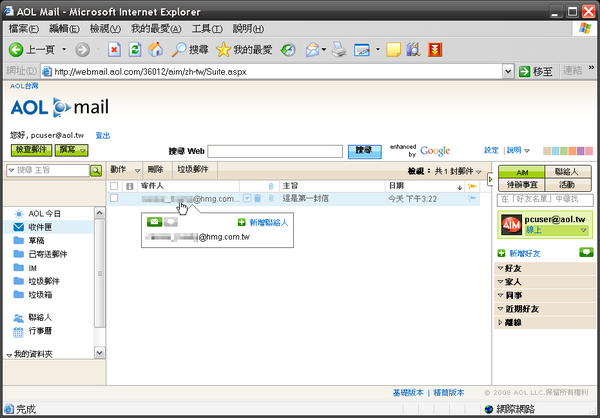Collapse the right AIM panel arrow

pos(490,179)
